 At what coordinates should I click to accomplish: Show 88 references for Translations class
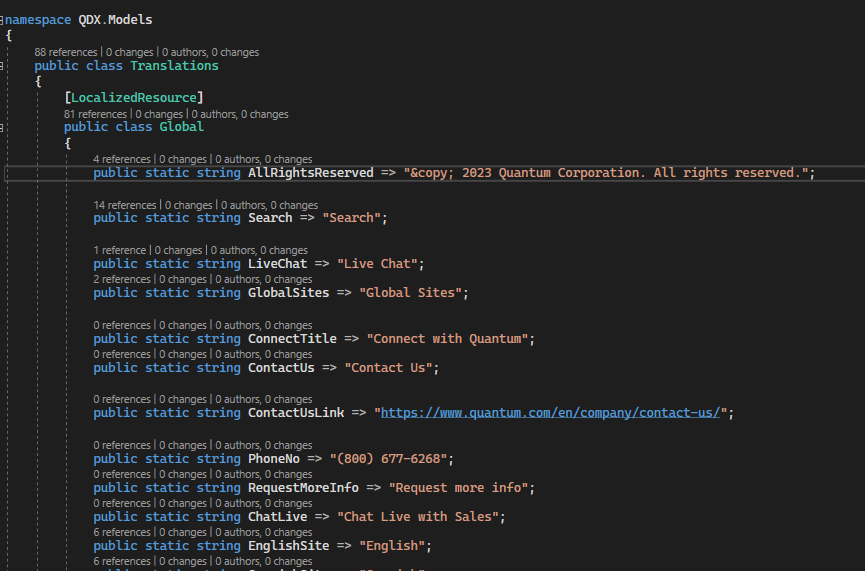pos(66,52)
